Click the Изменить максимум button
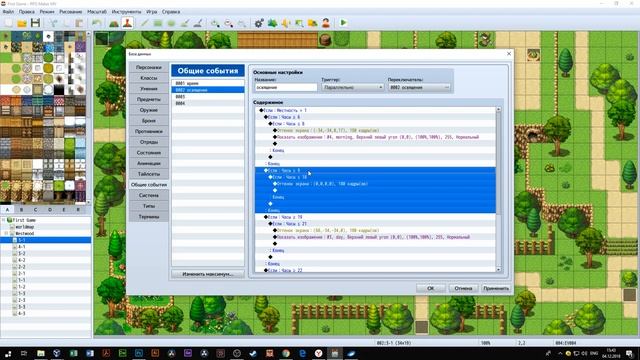Screen dimensions: 640x360 point(208,274)
